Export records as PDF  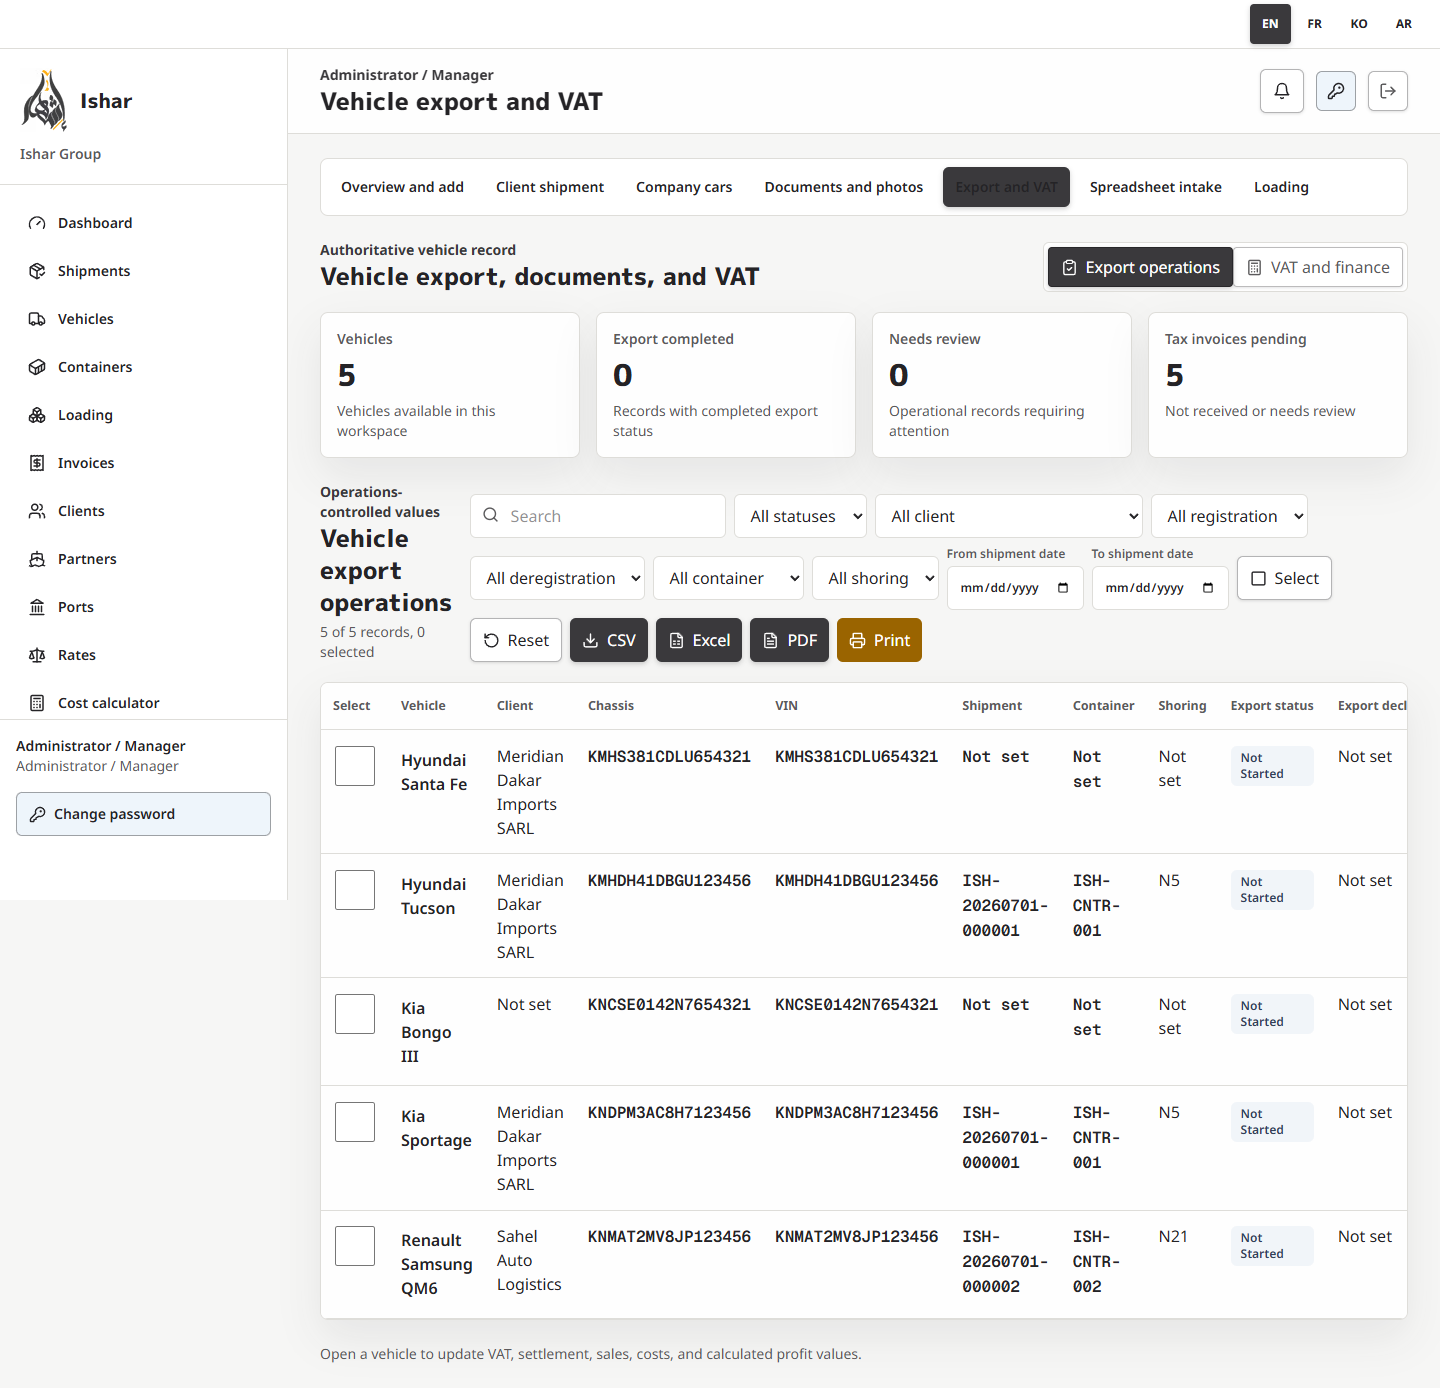pos(789,640)
